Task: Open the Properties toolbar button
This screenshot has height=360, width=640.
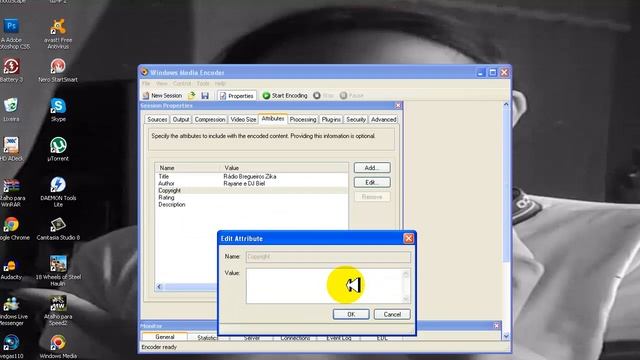Action: (x=237, y=96)
